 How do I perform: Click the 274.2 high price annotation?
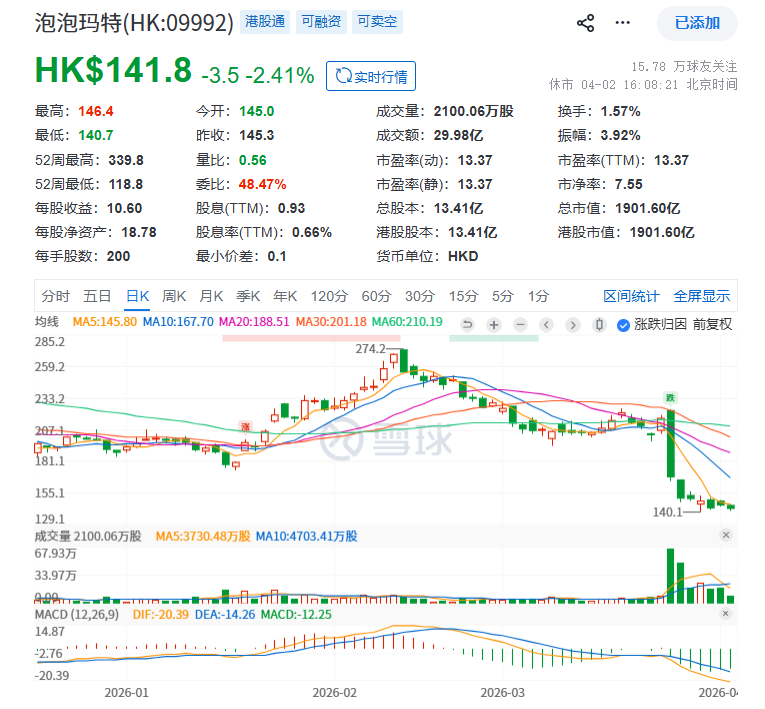[370, 349]
